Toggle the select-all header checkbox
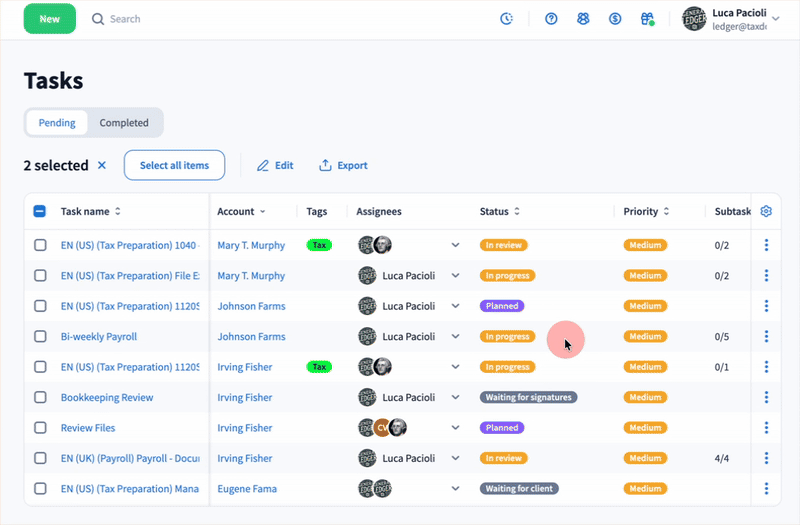800x525 pixels. click(x=40, y=211)
